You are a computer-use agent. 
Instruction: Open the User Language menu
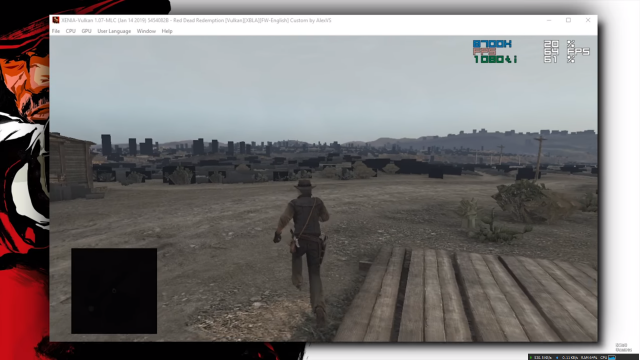coord(114,31)
